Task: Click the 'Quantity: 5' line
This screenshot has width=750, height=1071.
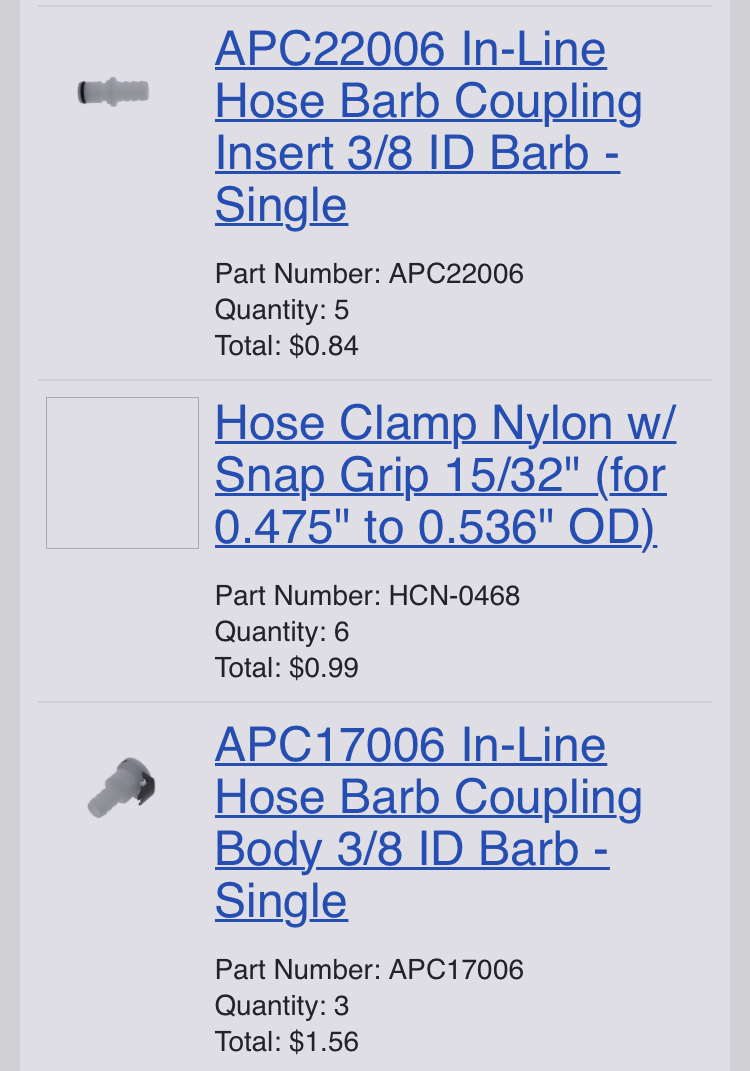Action: pos(281,310)
